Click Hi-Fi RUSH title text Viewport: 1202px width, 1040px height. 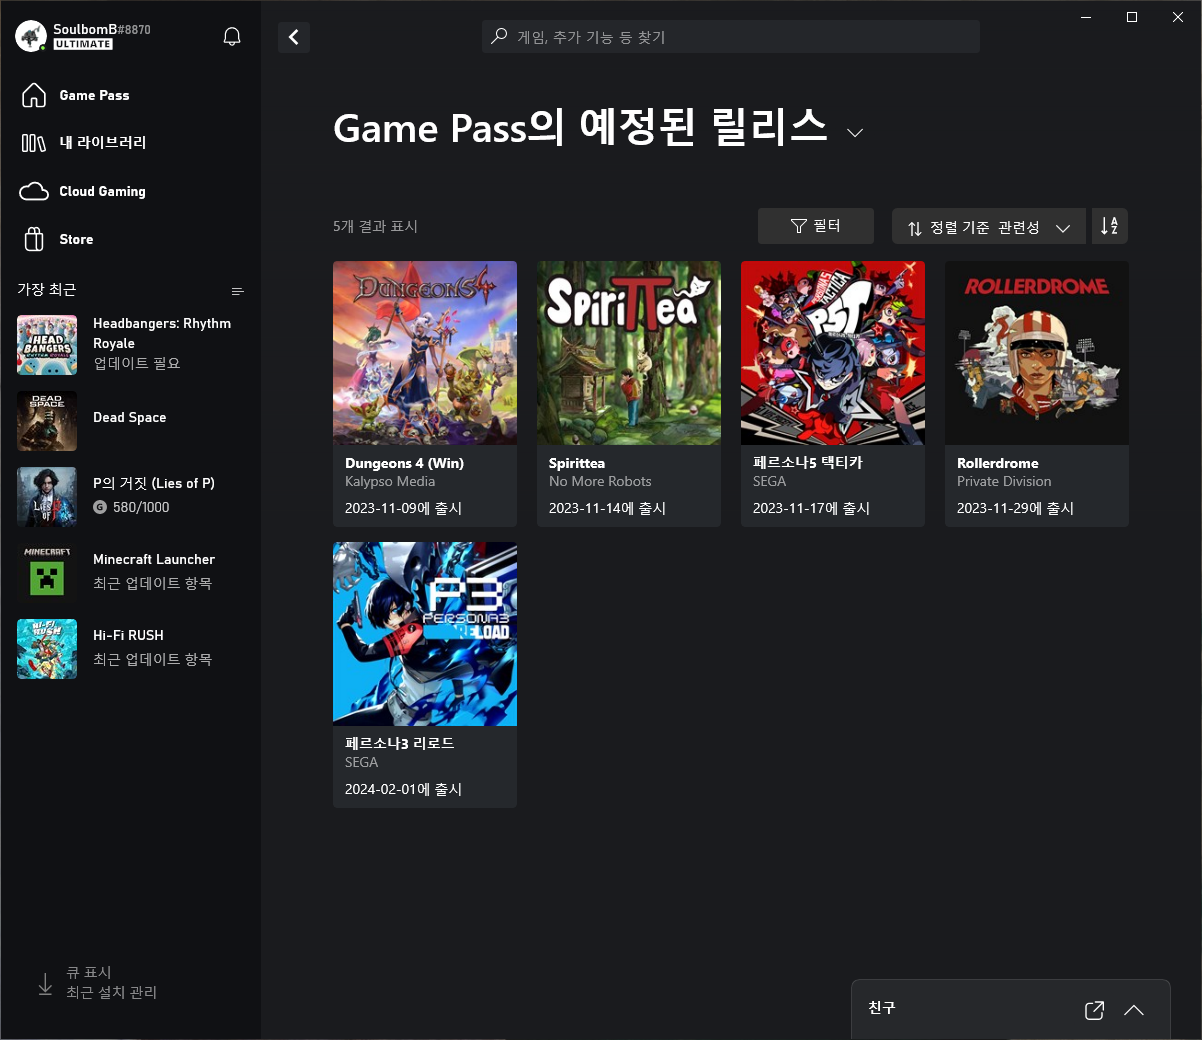128,635
